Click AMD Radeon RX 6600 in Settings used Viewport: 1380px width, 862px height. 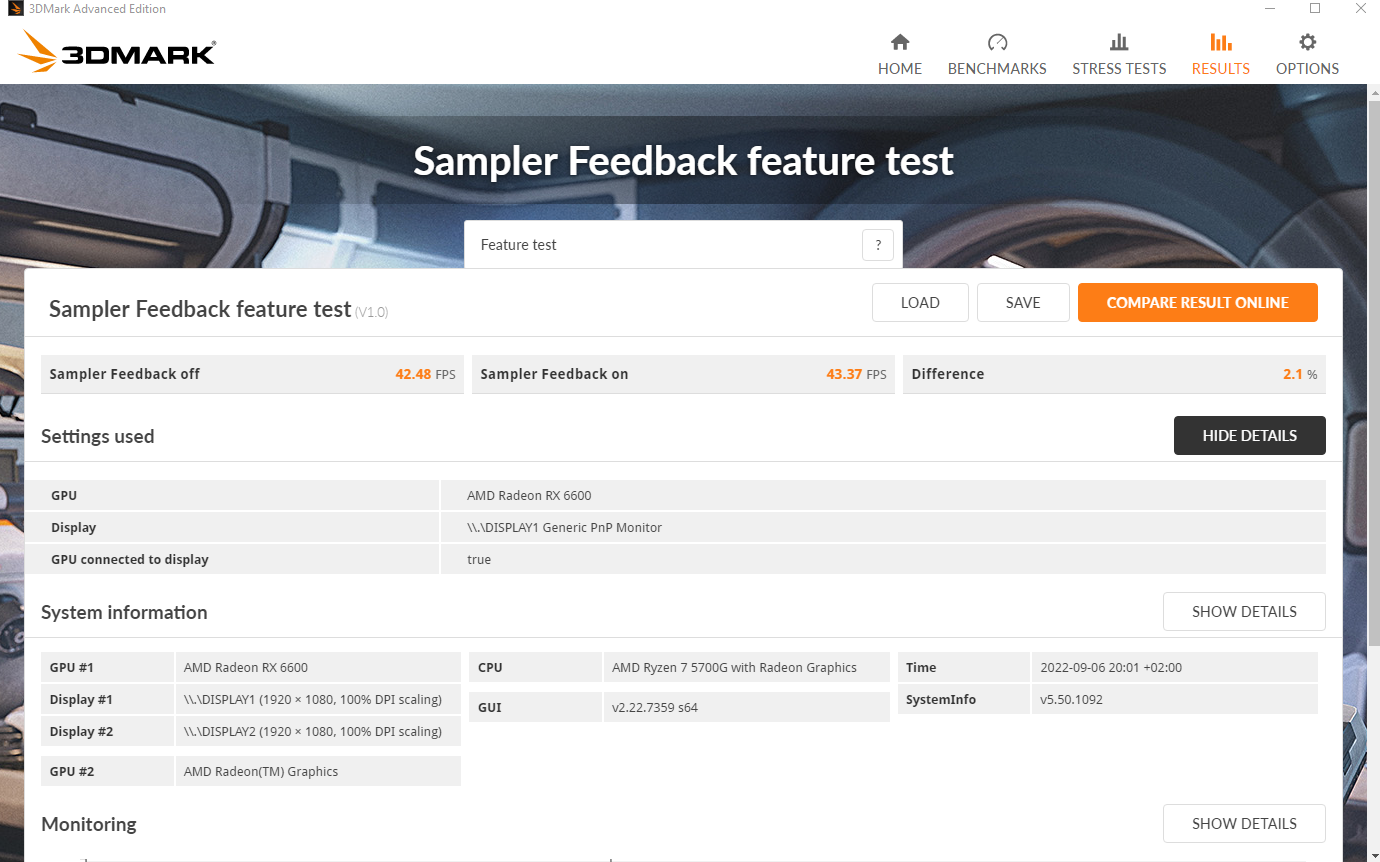point(529,495)
